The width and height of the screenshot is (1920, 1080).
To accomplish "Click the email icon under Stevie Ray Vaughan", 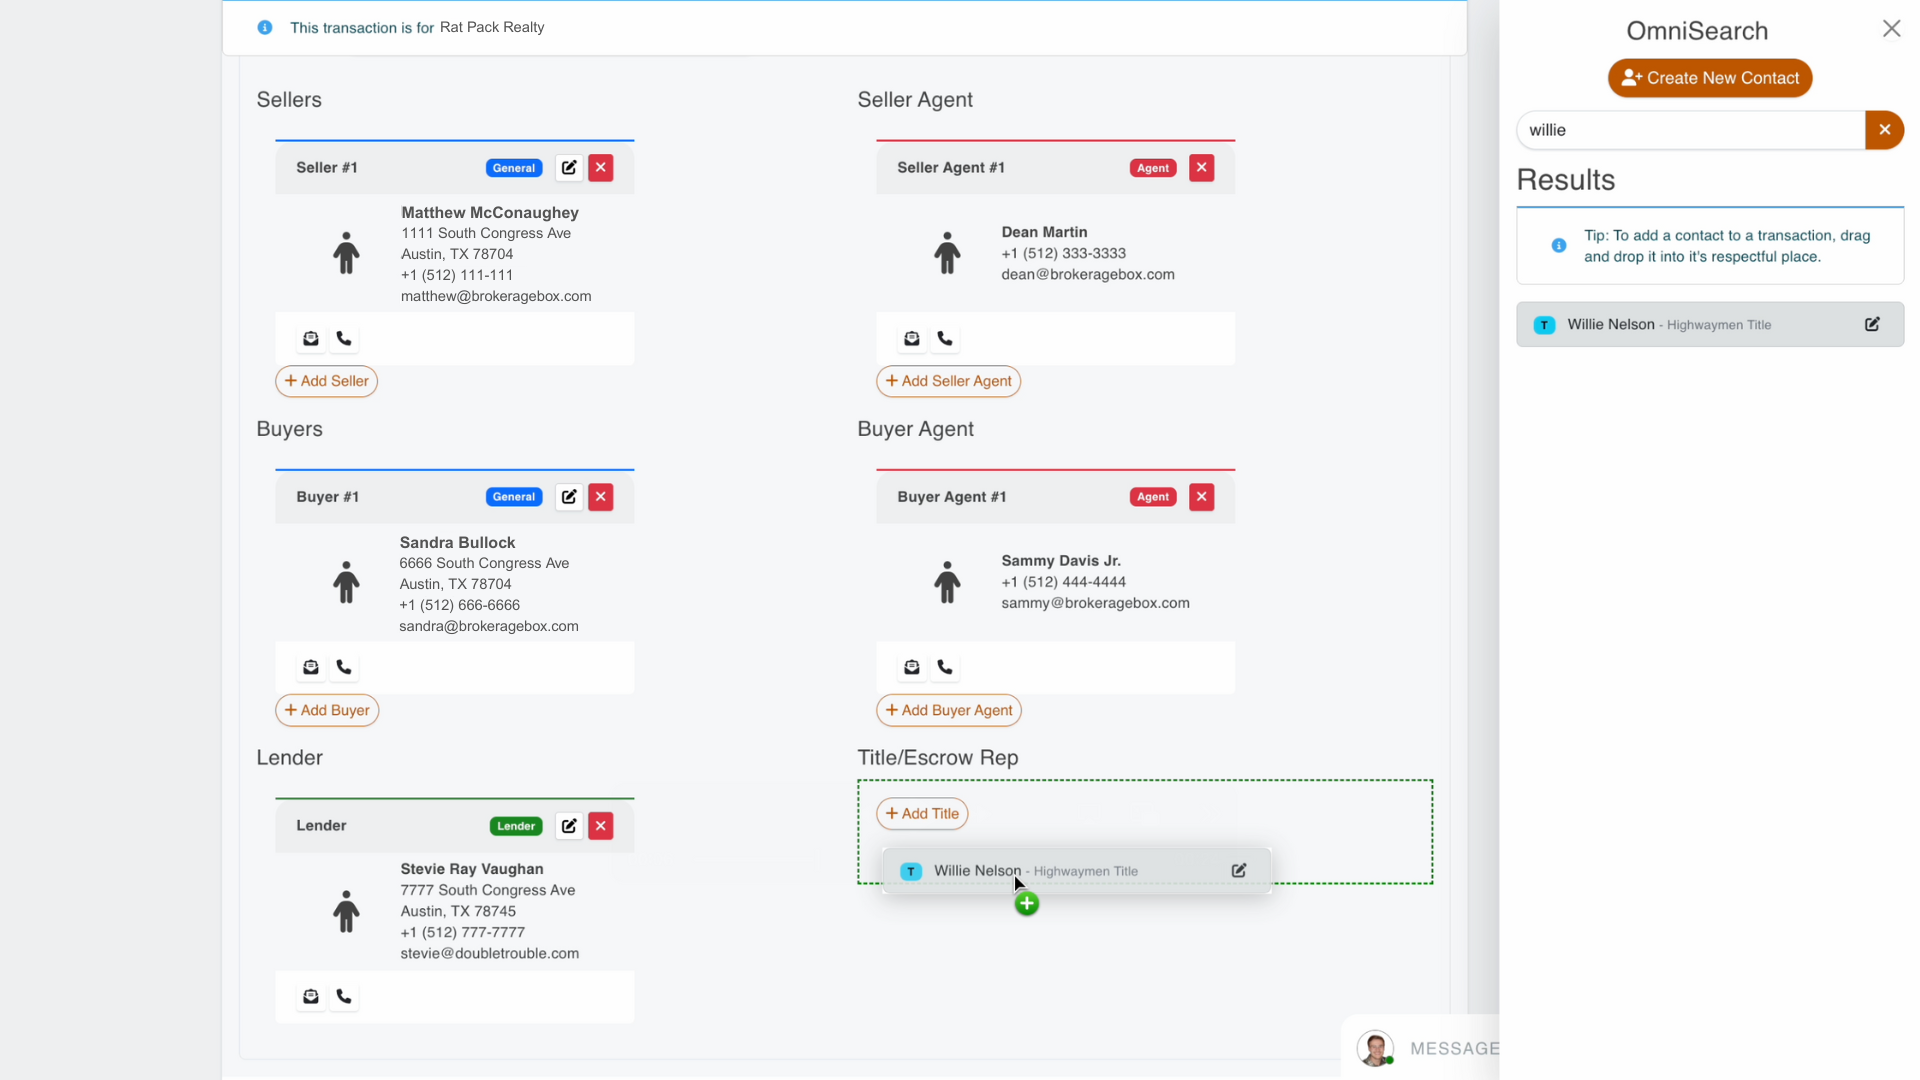I will coord(310,996).
